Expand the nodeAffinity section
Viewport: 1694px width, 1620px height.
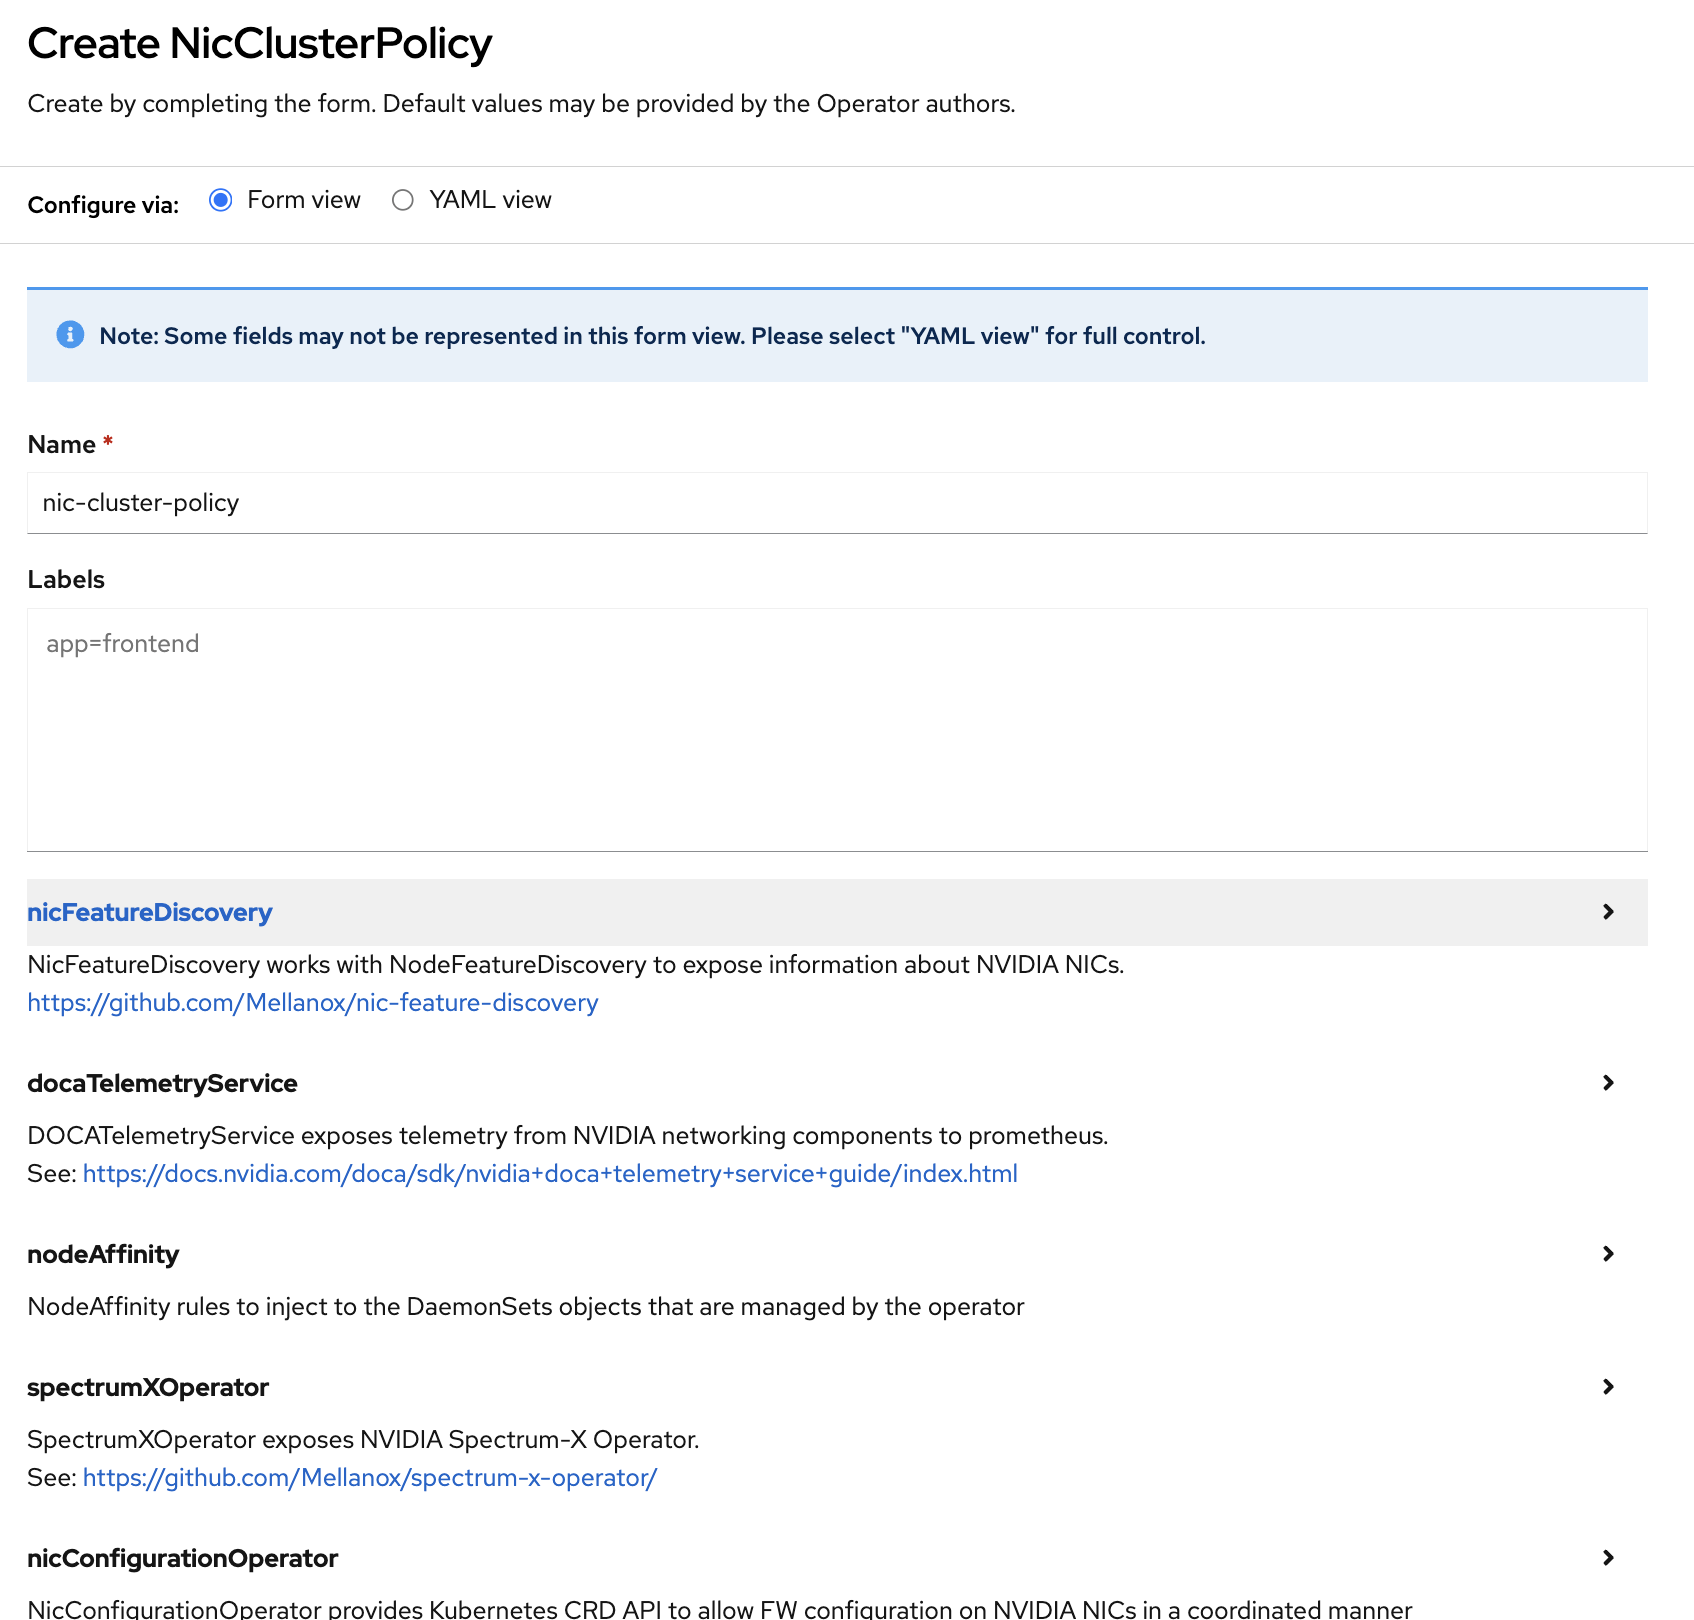(103, 1254)
